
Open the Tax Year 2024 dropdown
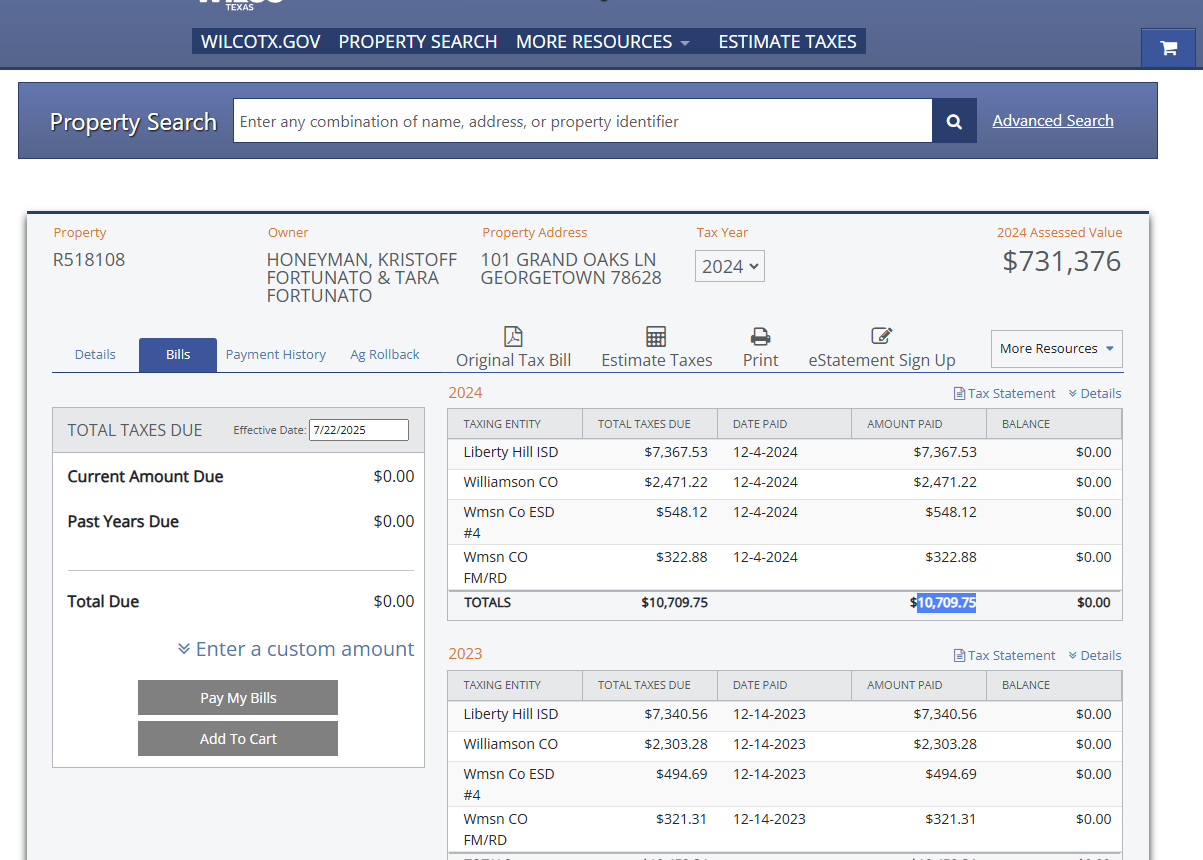(x=730, y=266)
